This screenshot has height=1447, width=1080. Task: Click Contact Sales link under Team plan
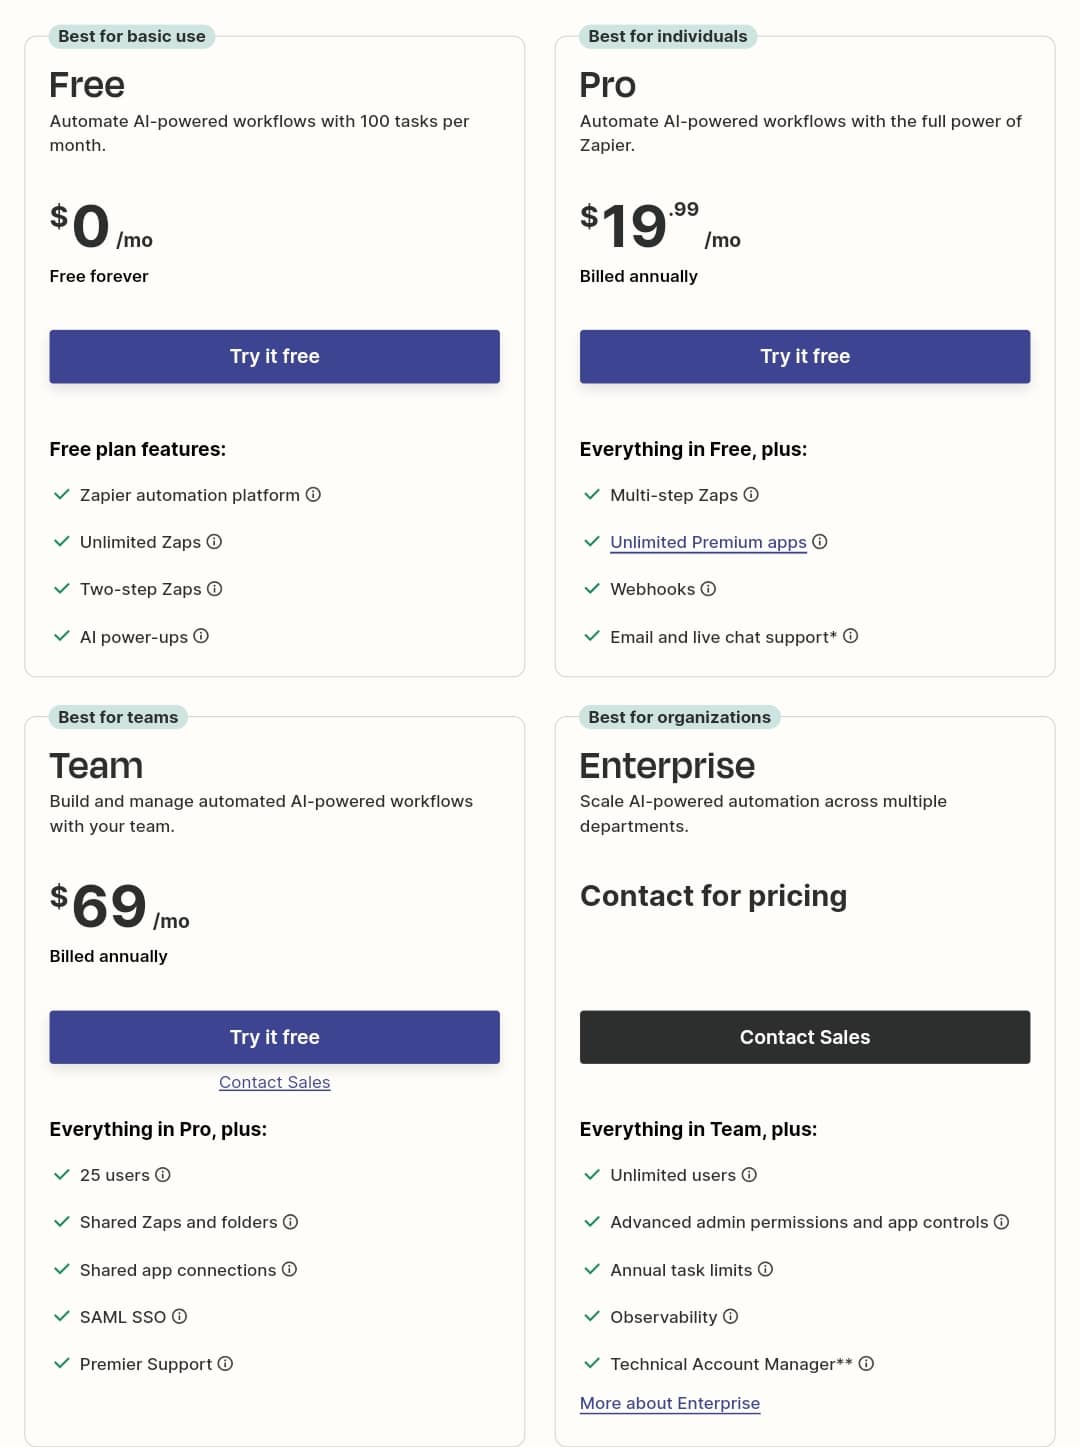coord(274,1082)
